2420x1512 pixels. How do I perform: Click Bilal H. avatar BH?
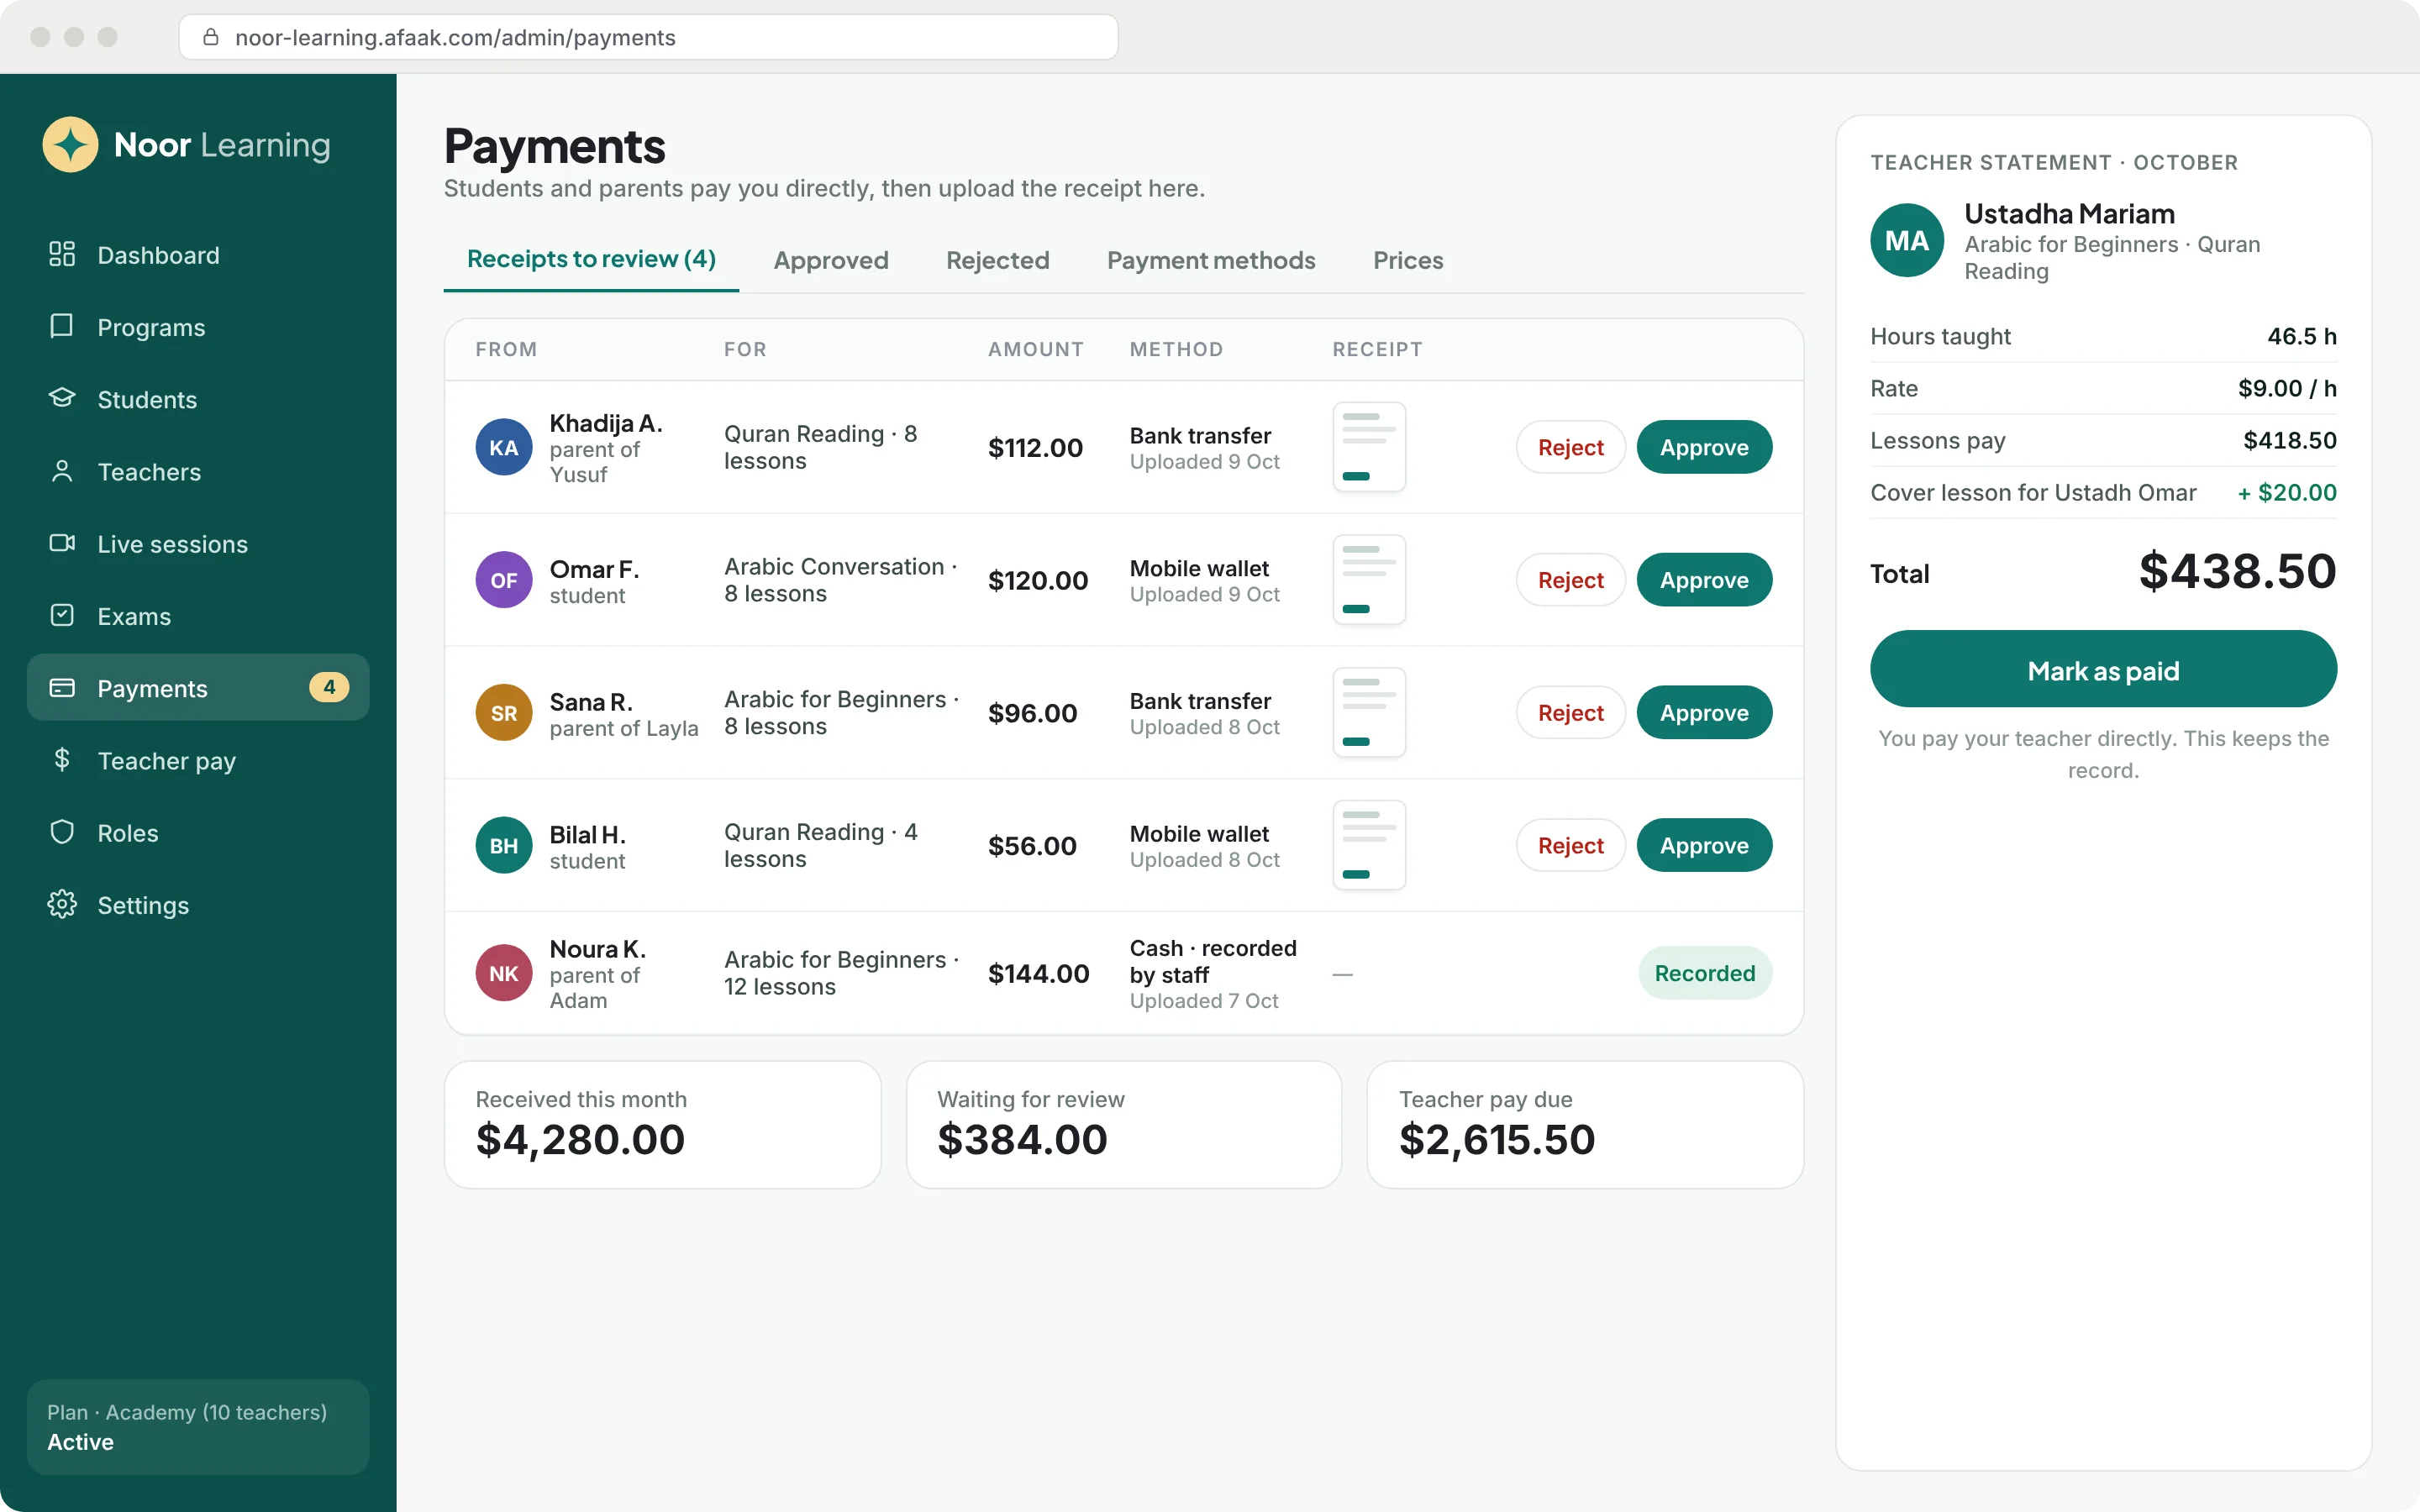503,845
